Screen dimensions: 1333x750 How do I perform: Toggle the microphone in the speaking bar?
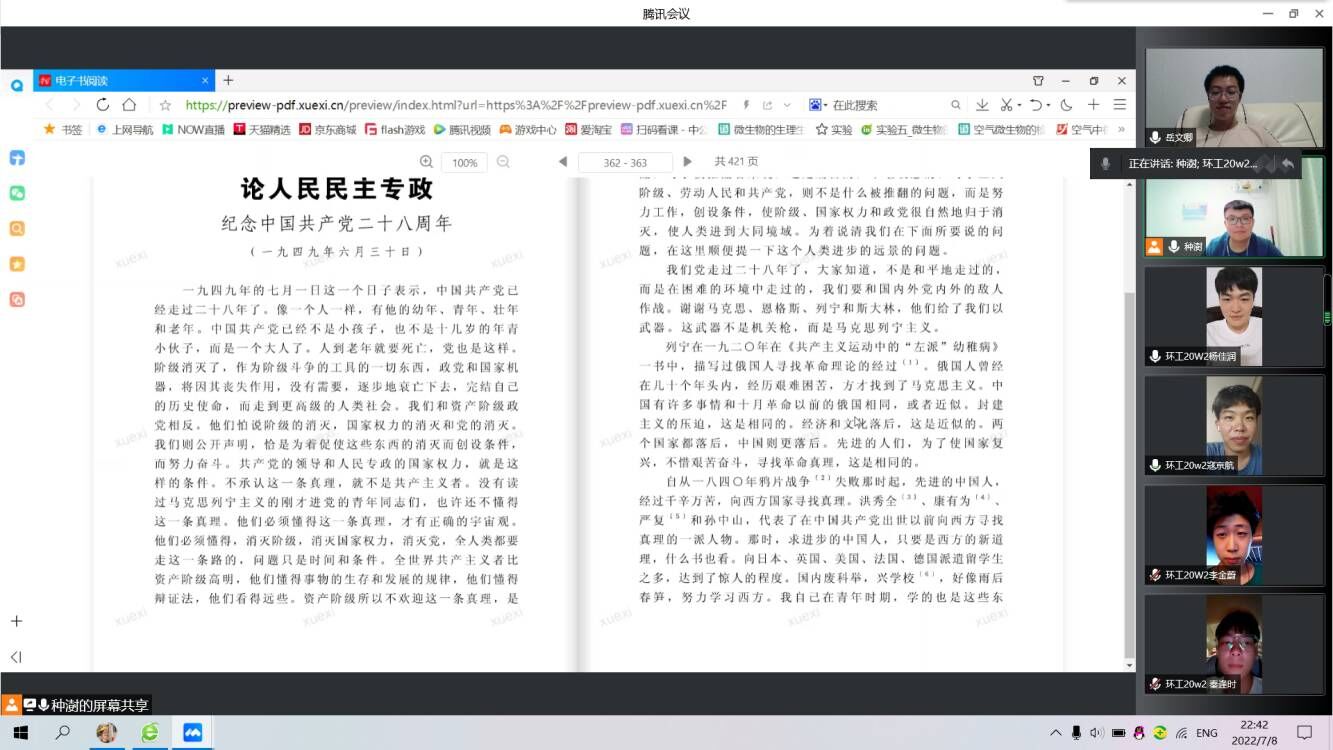tap(1106, 164)
